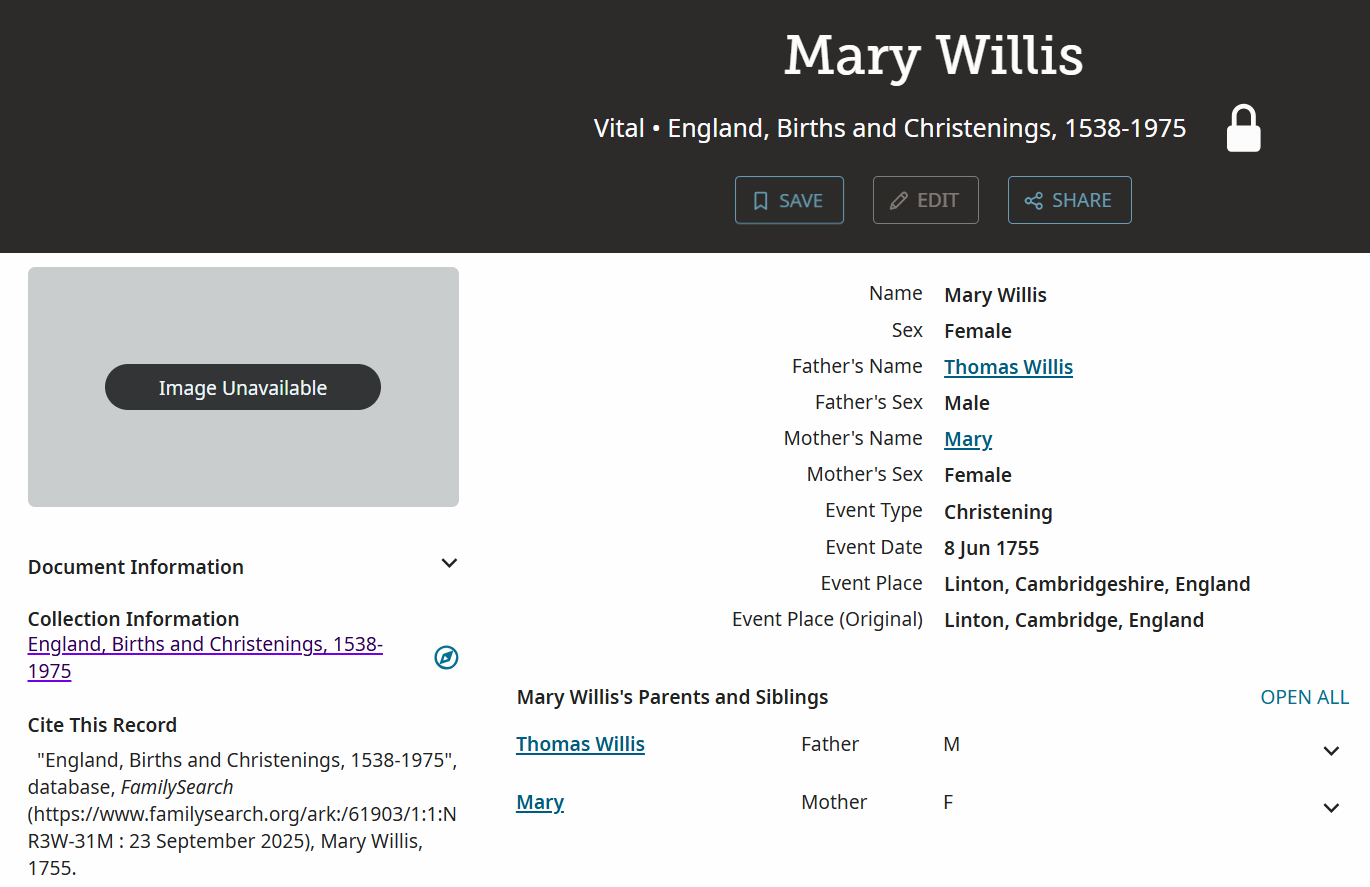Open Thomas Willis link in Father's Name field
The image size is (1370, 887).
[x=1008, y=367]
